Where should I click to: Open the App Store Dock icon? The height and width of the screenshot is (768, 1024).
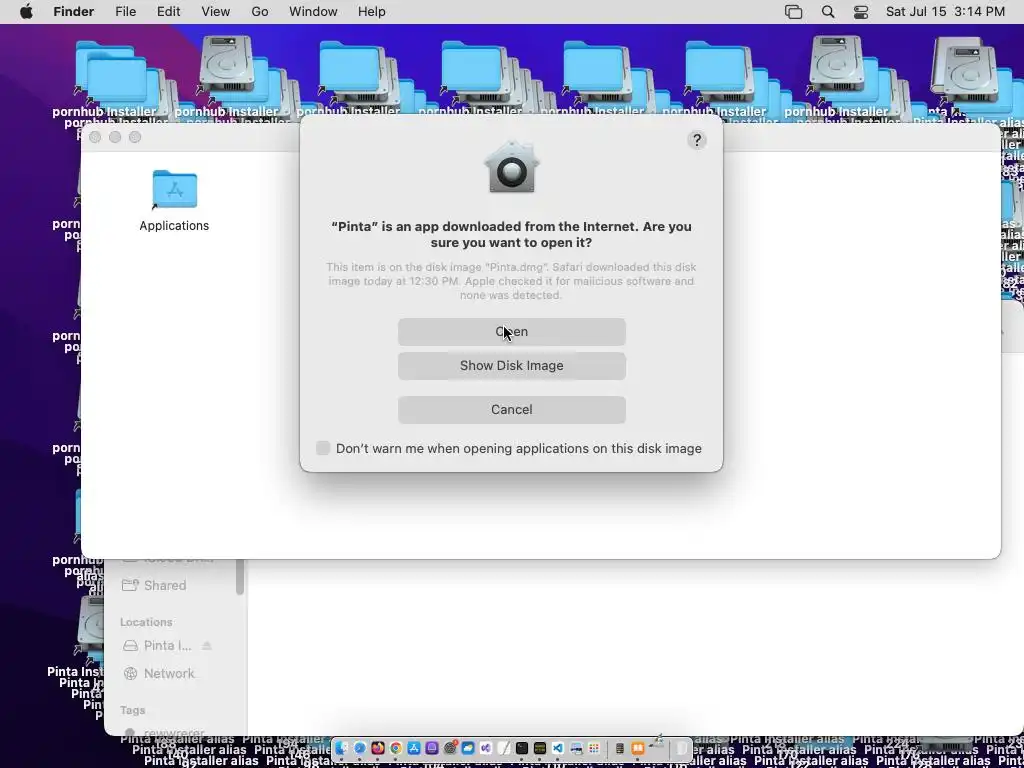click(414, 748)
